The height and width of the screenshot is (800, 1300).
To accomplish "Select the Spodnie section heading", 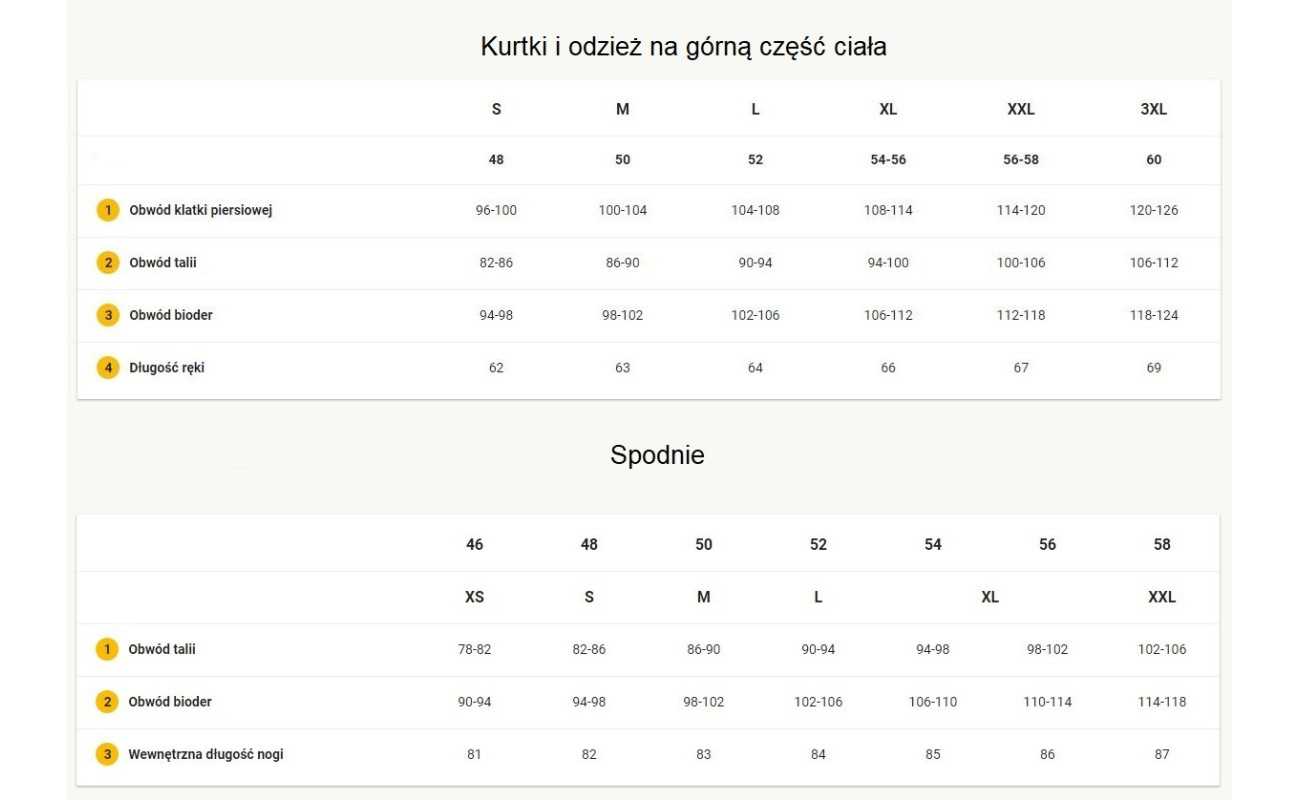I will pyautogui.click(x=657, y=455).
